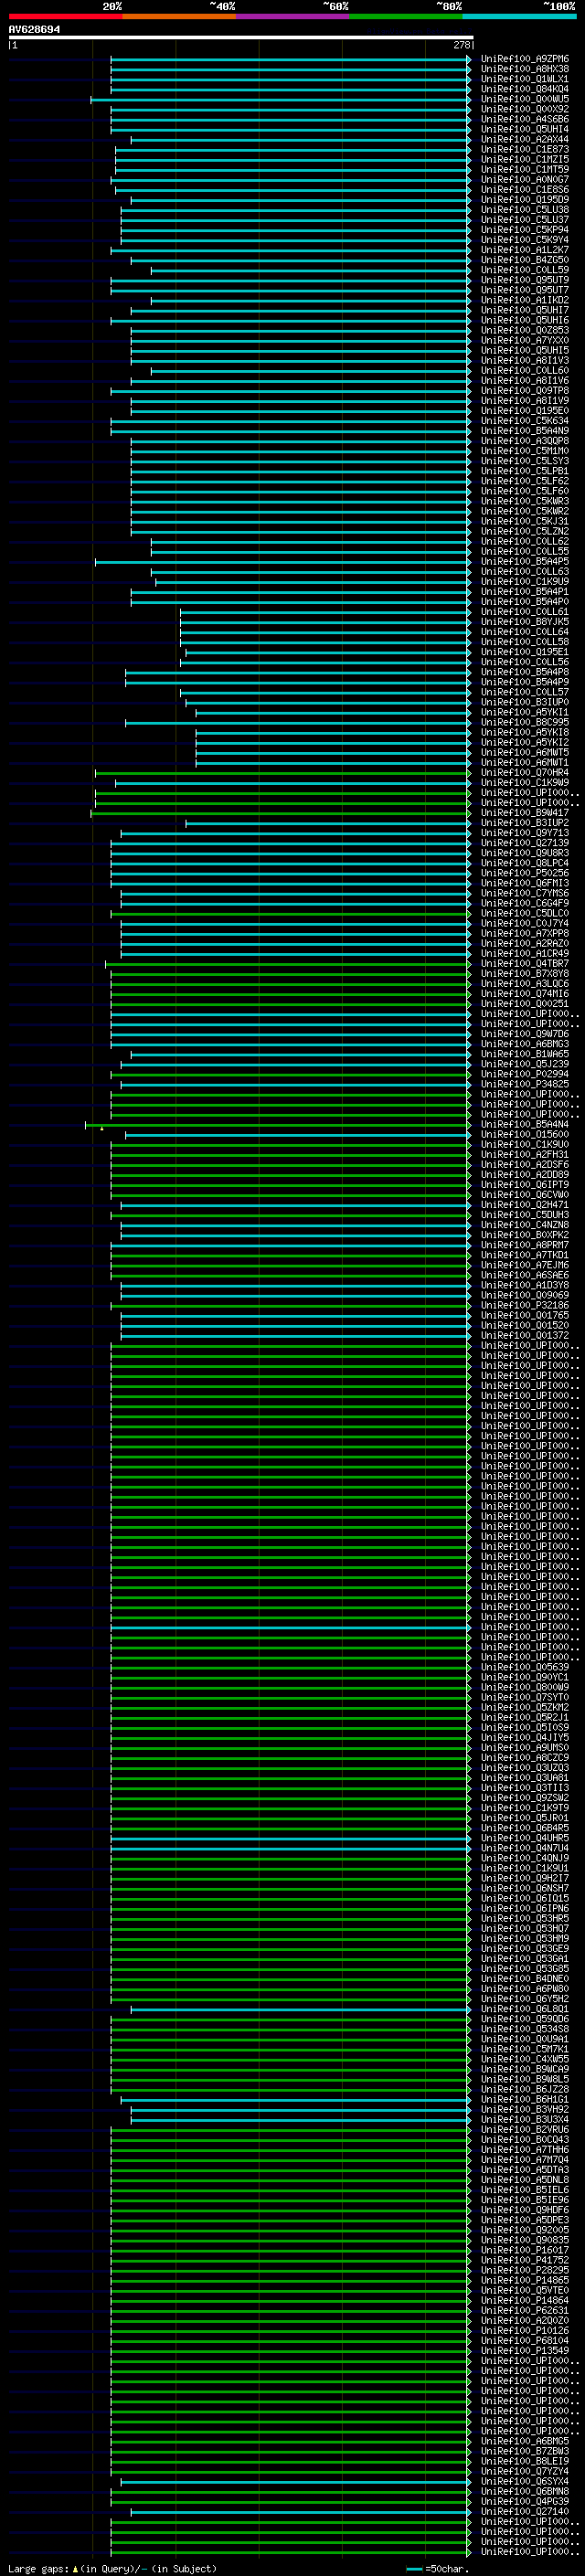The width and height of the screenshot is (585, 2576).
Task: Select label UniRef100_Q195D9
Action: click(x=525, y=199)
